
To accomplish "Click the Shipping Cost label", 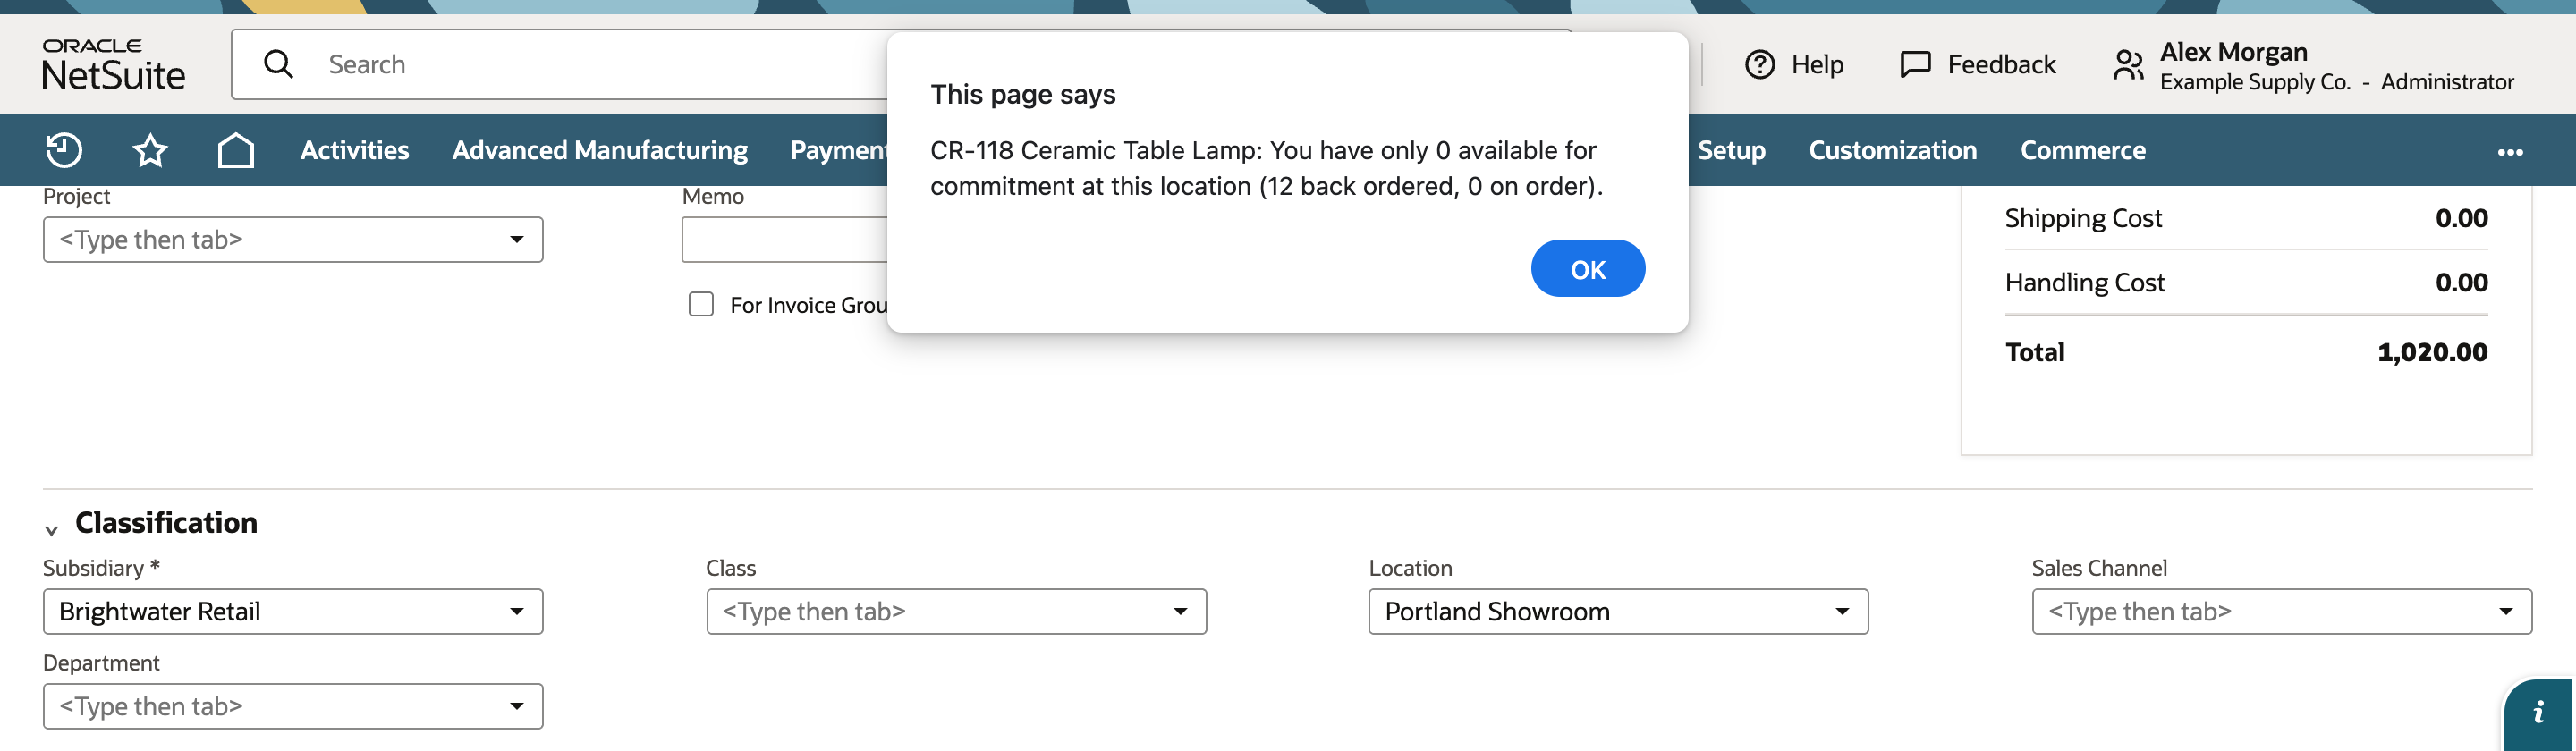I will (2083, 218).
